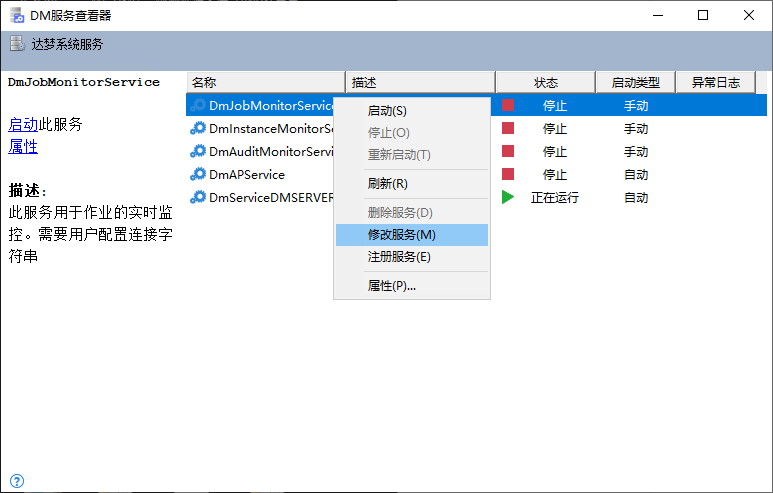The image size is (773, 493).
Task: Click the help question mark icon
Action: pyautogui.click(x=16, y=481)
